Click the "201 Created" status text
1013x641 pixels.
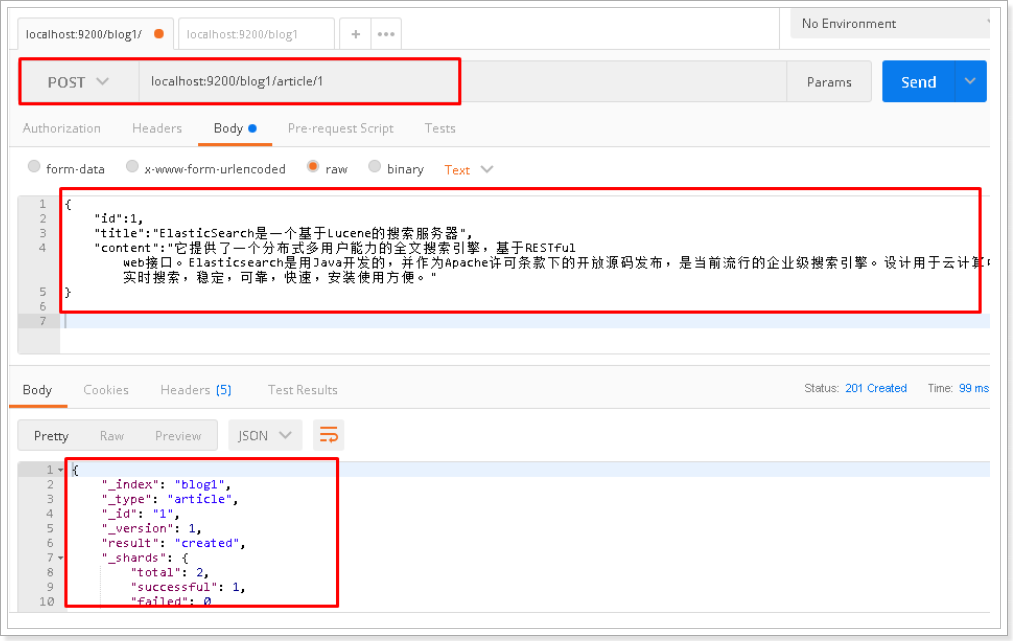876,388
